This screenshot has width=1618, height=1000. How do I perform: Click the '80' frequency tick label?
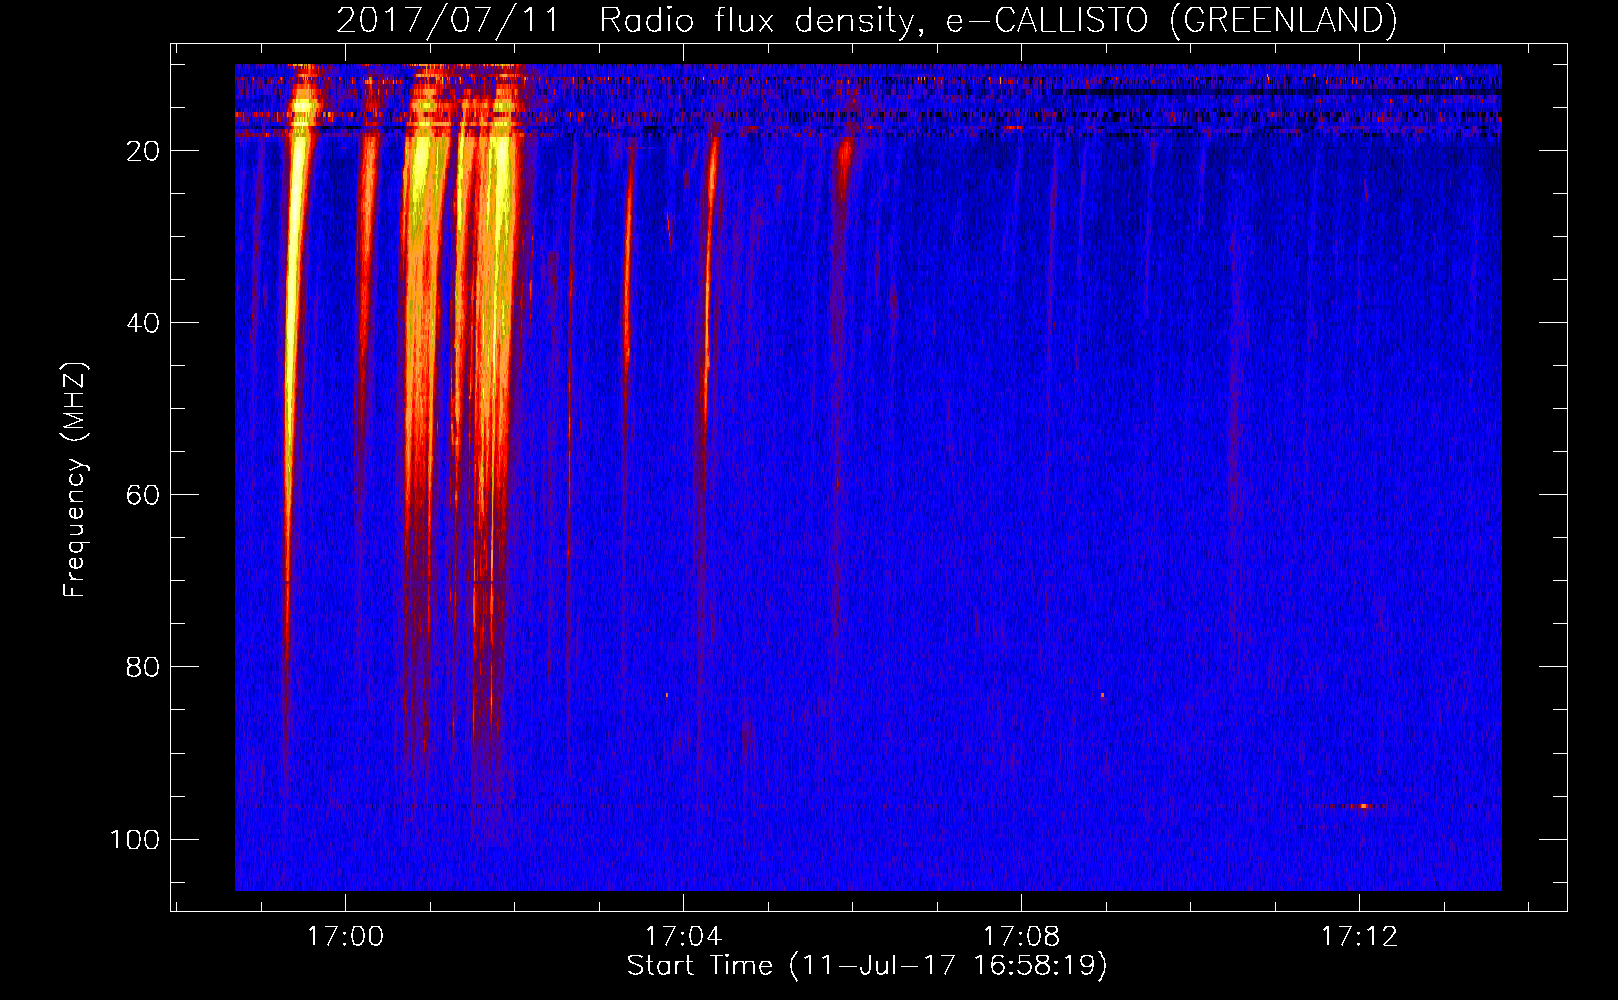coord(143,667)
